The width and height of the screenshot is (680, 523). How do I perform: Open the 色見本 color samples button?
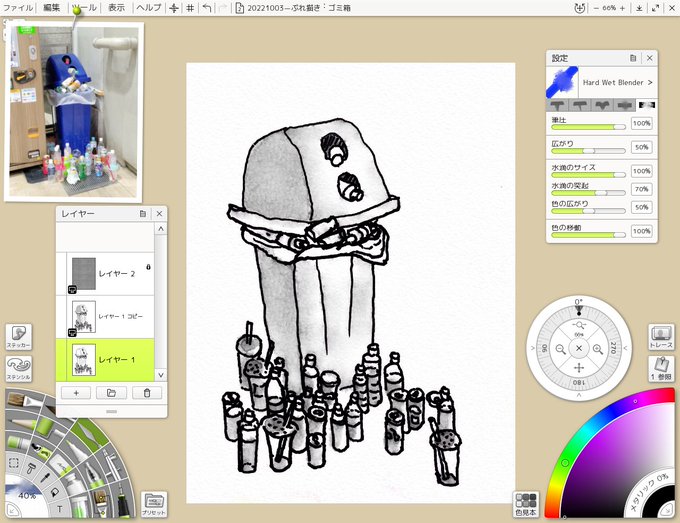[x=526, y=505]
